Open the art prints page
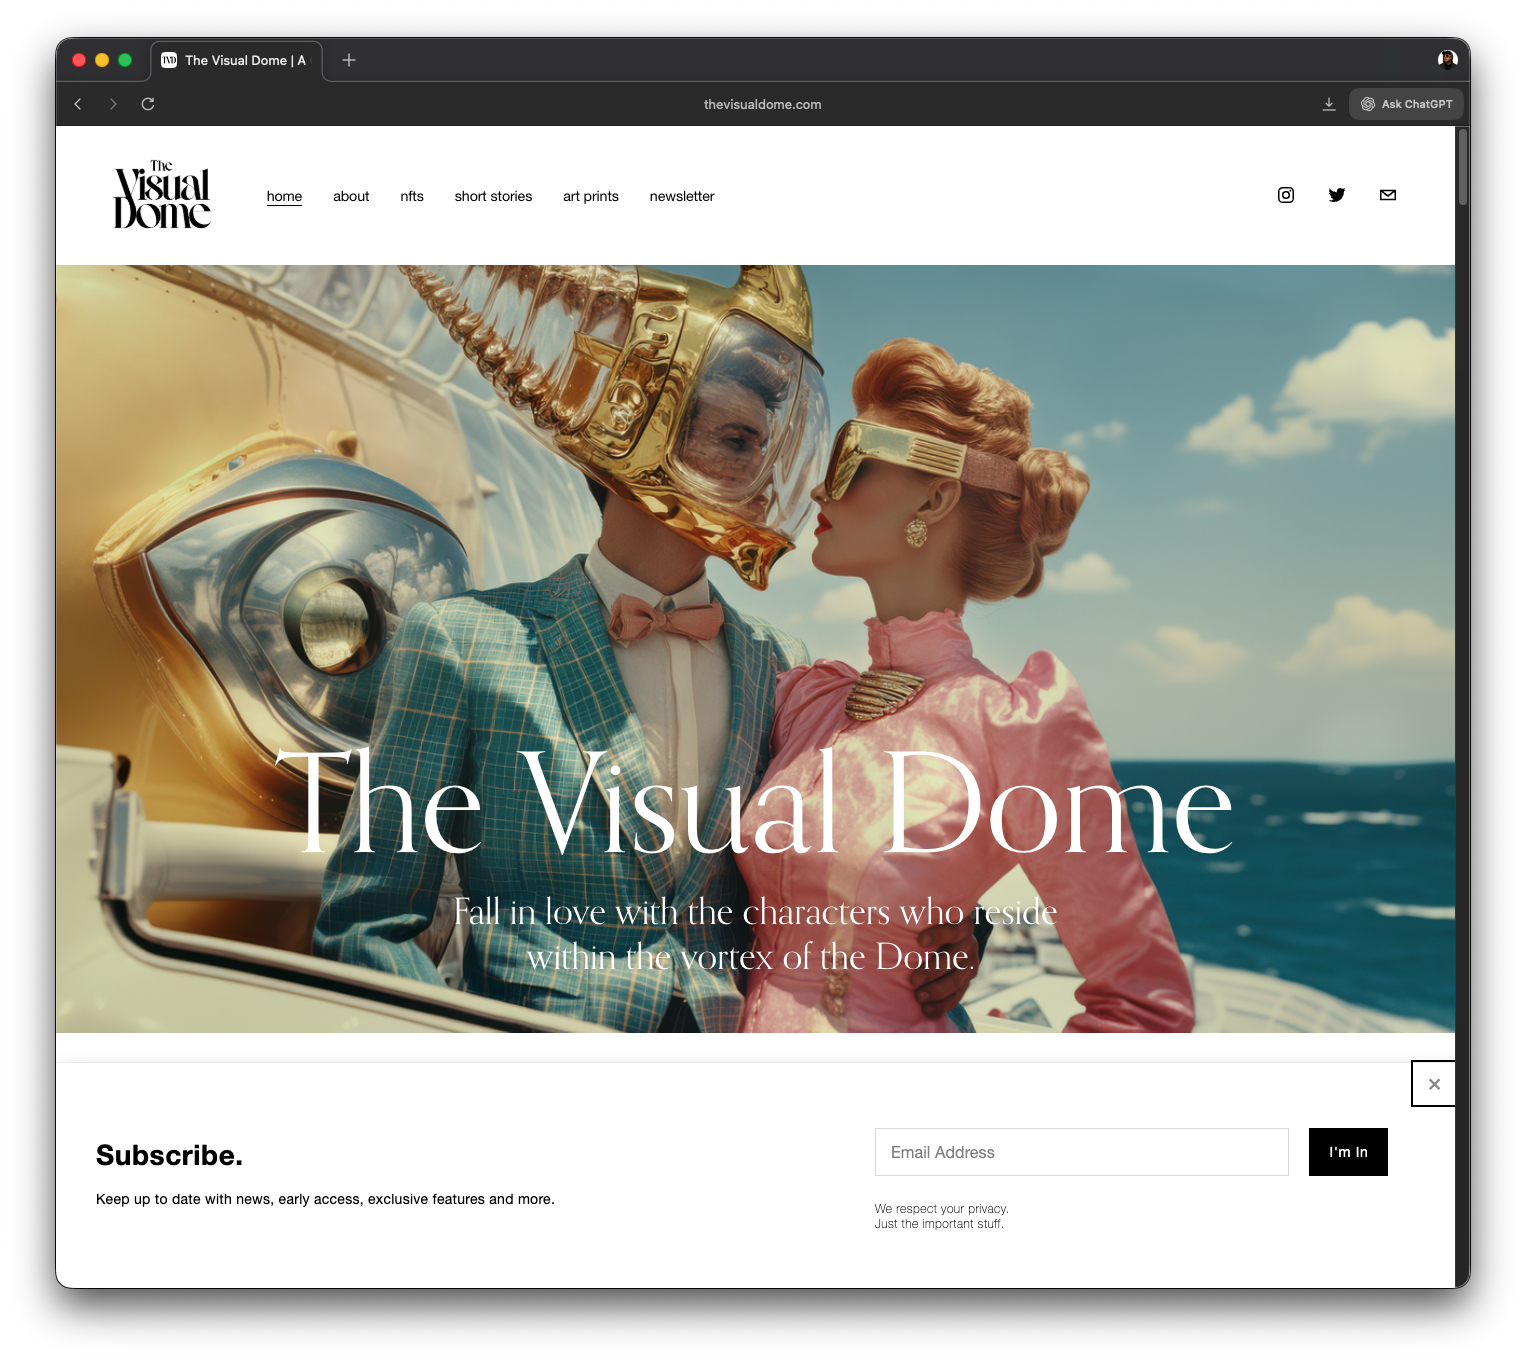The height and width of the screenshot is (1362, 1526). point(591,196)
